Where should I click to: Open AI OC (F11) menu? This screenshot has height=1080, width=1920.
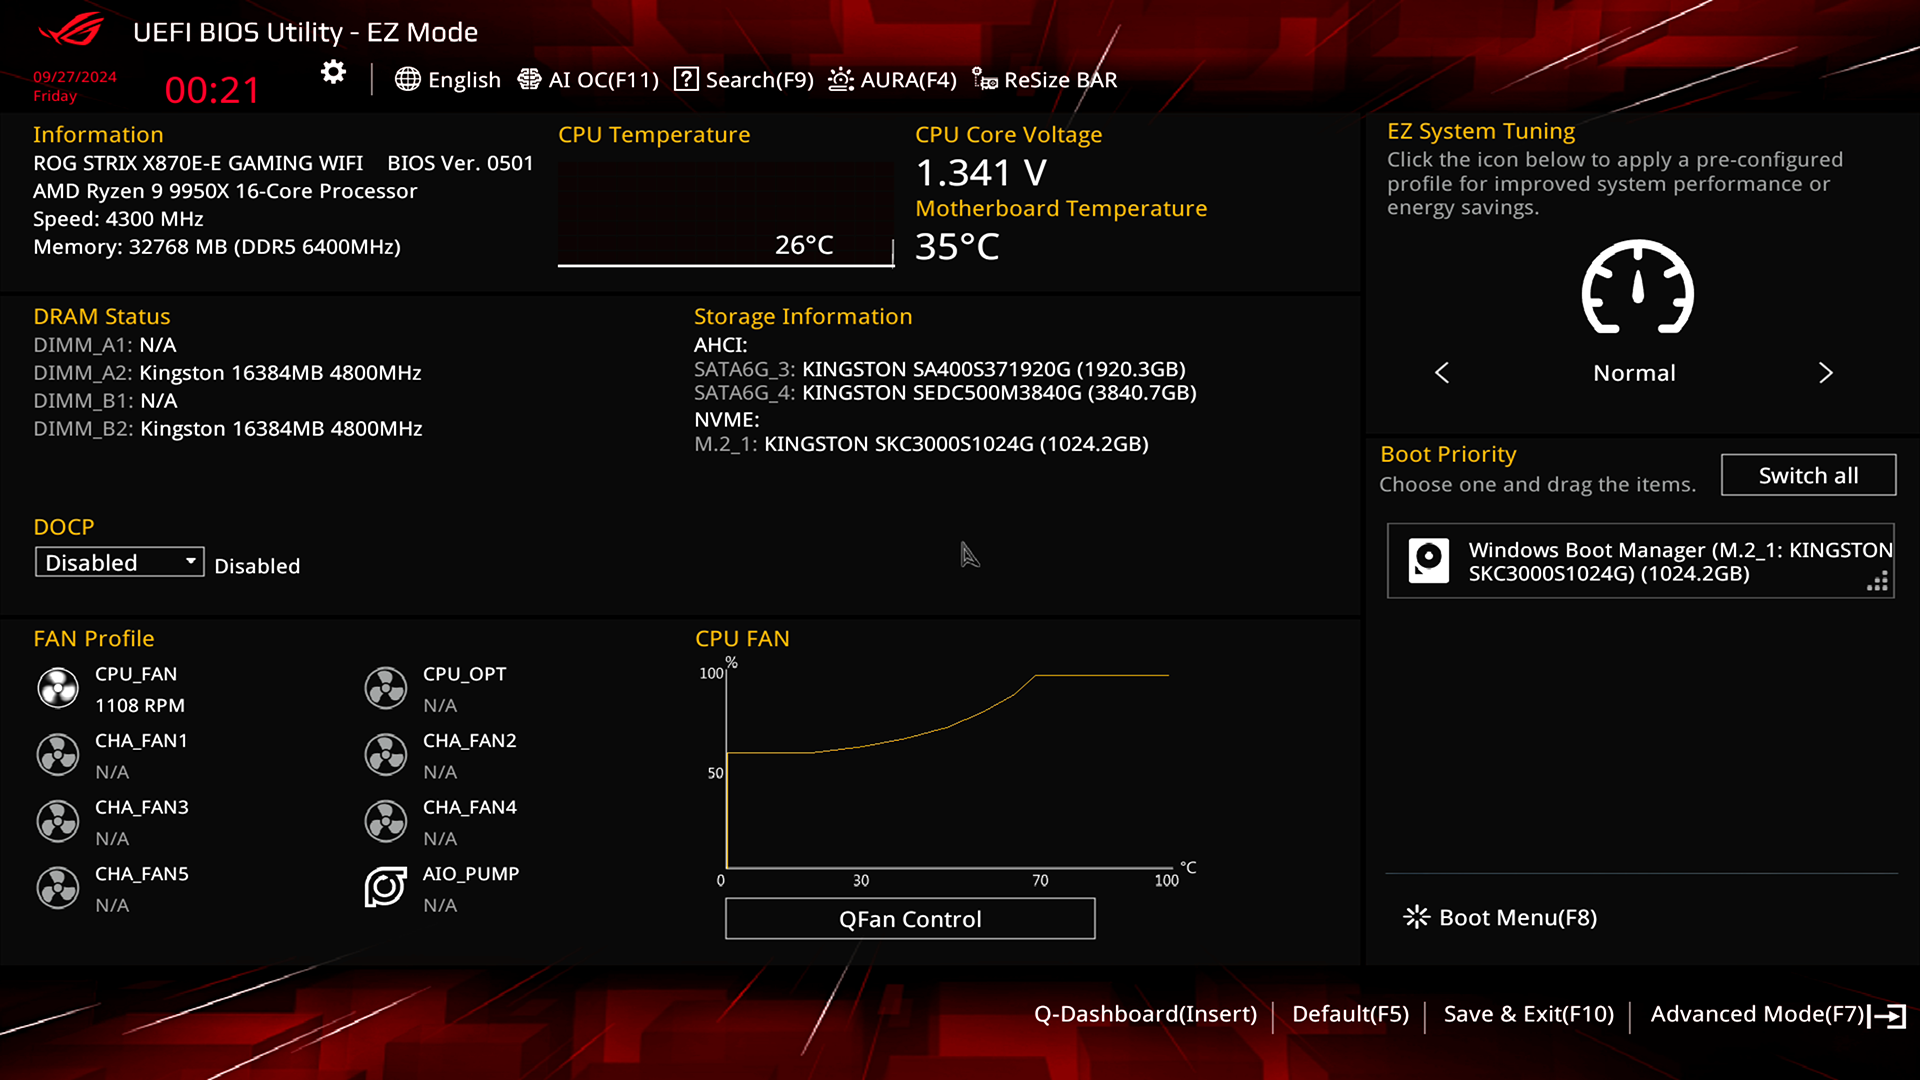tap(588, 80)
